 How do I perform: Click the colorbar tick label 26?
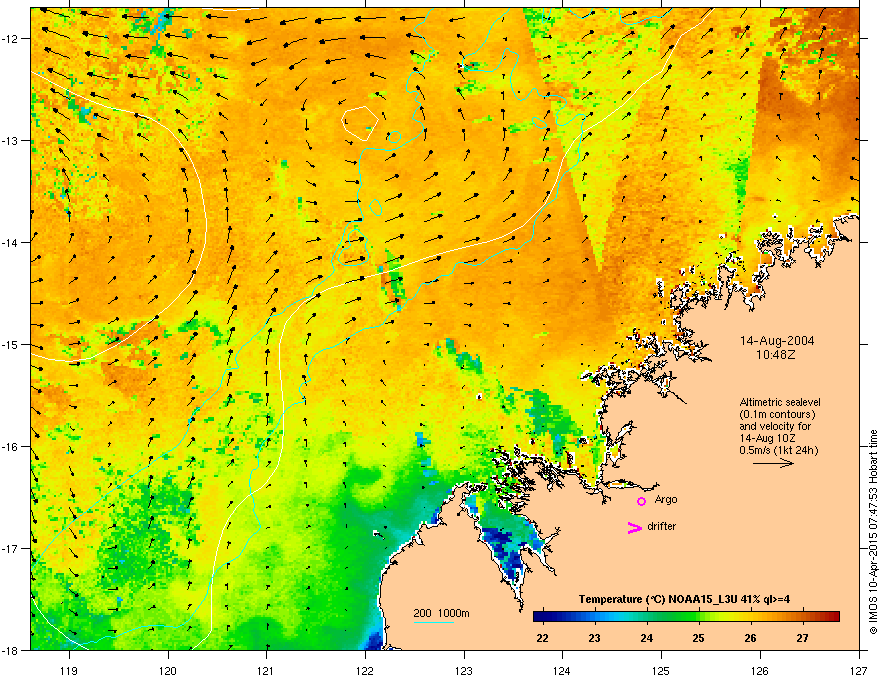750,638
